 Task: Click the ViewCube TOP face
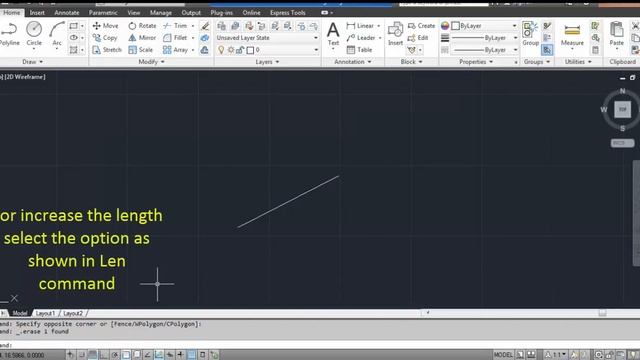(x=622, y=109)
